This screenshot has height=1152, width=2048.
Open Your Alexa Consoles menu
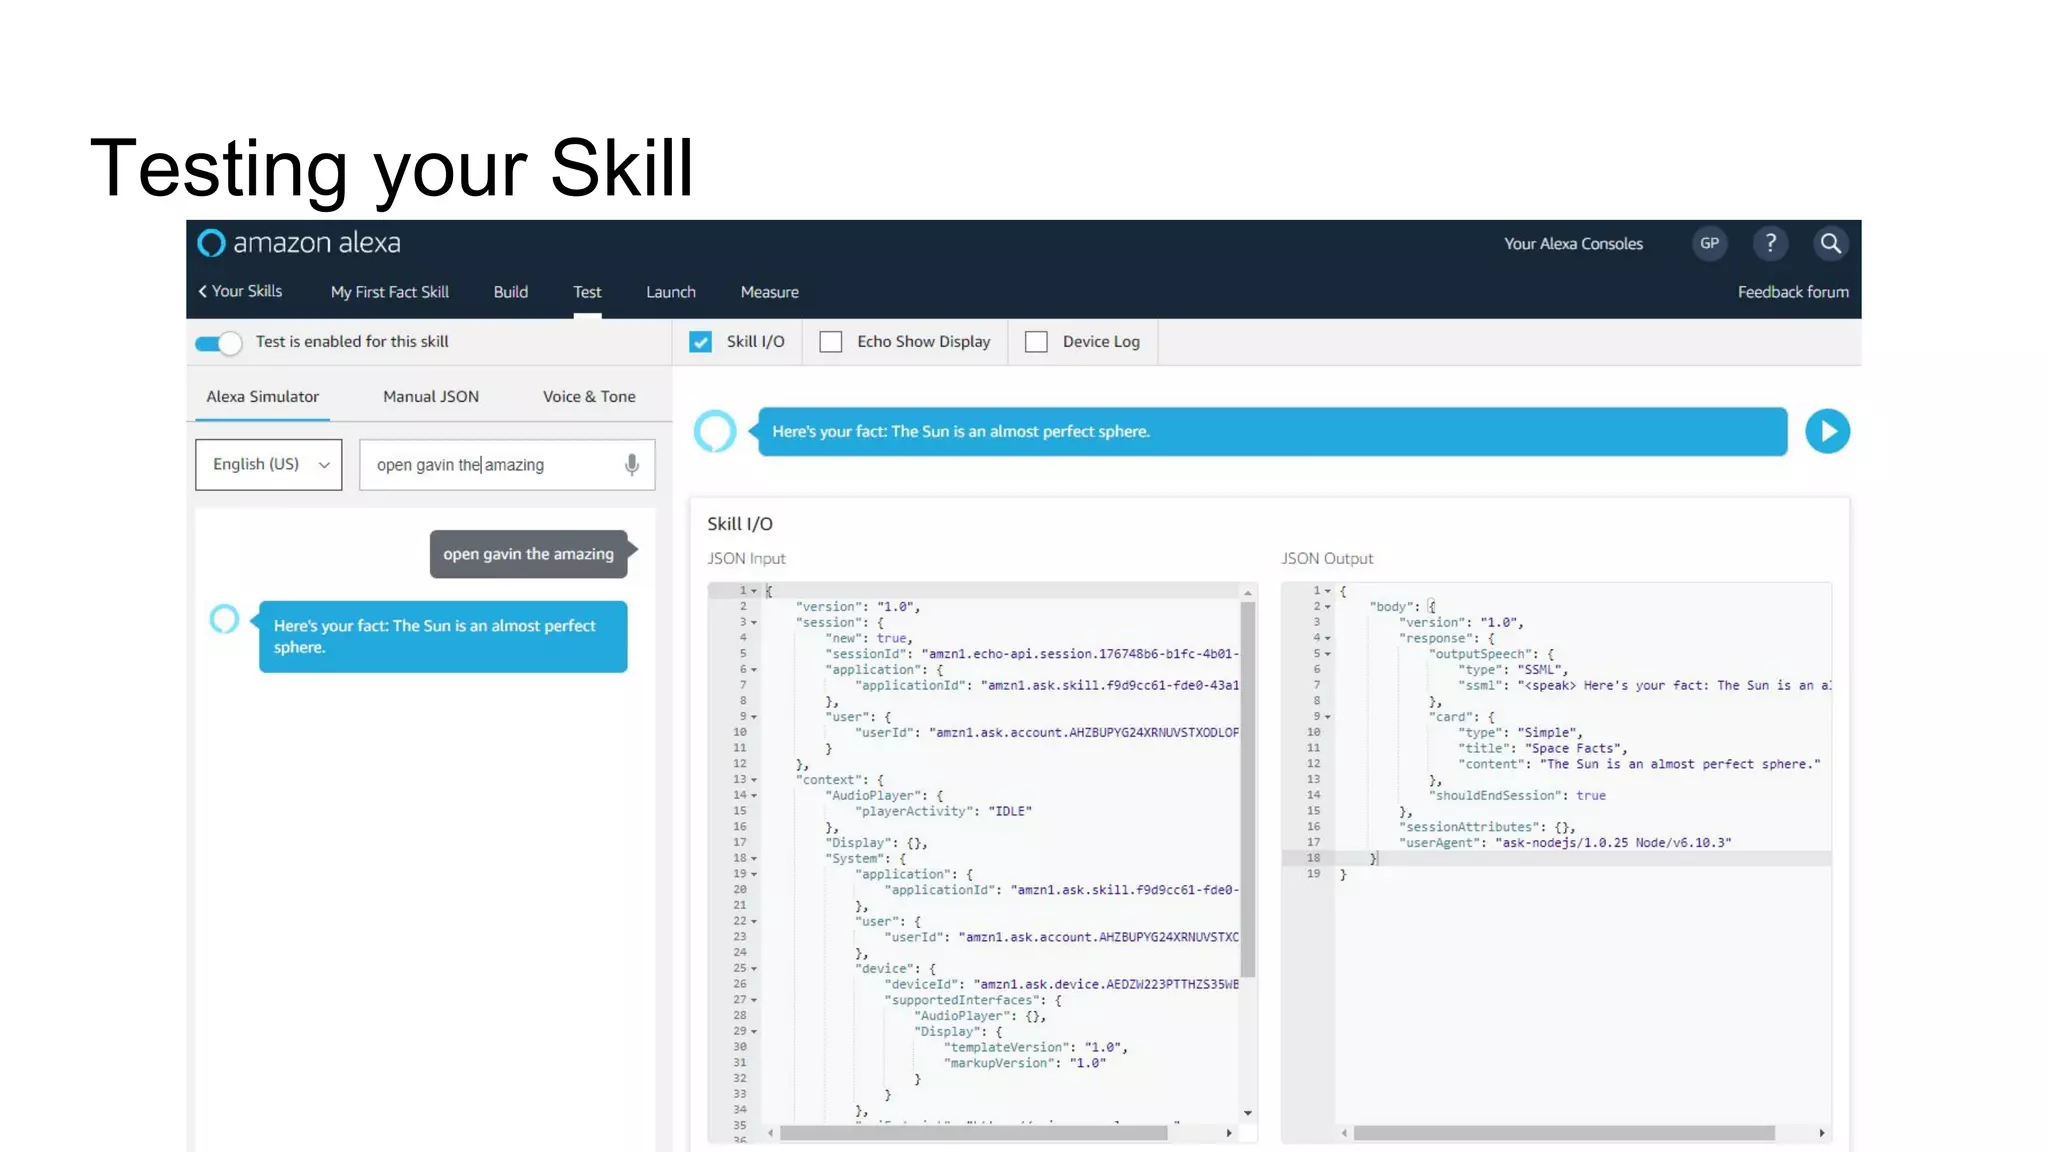point(1573,244)
